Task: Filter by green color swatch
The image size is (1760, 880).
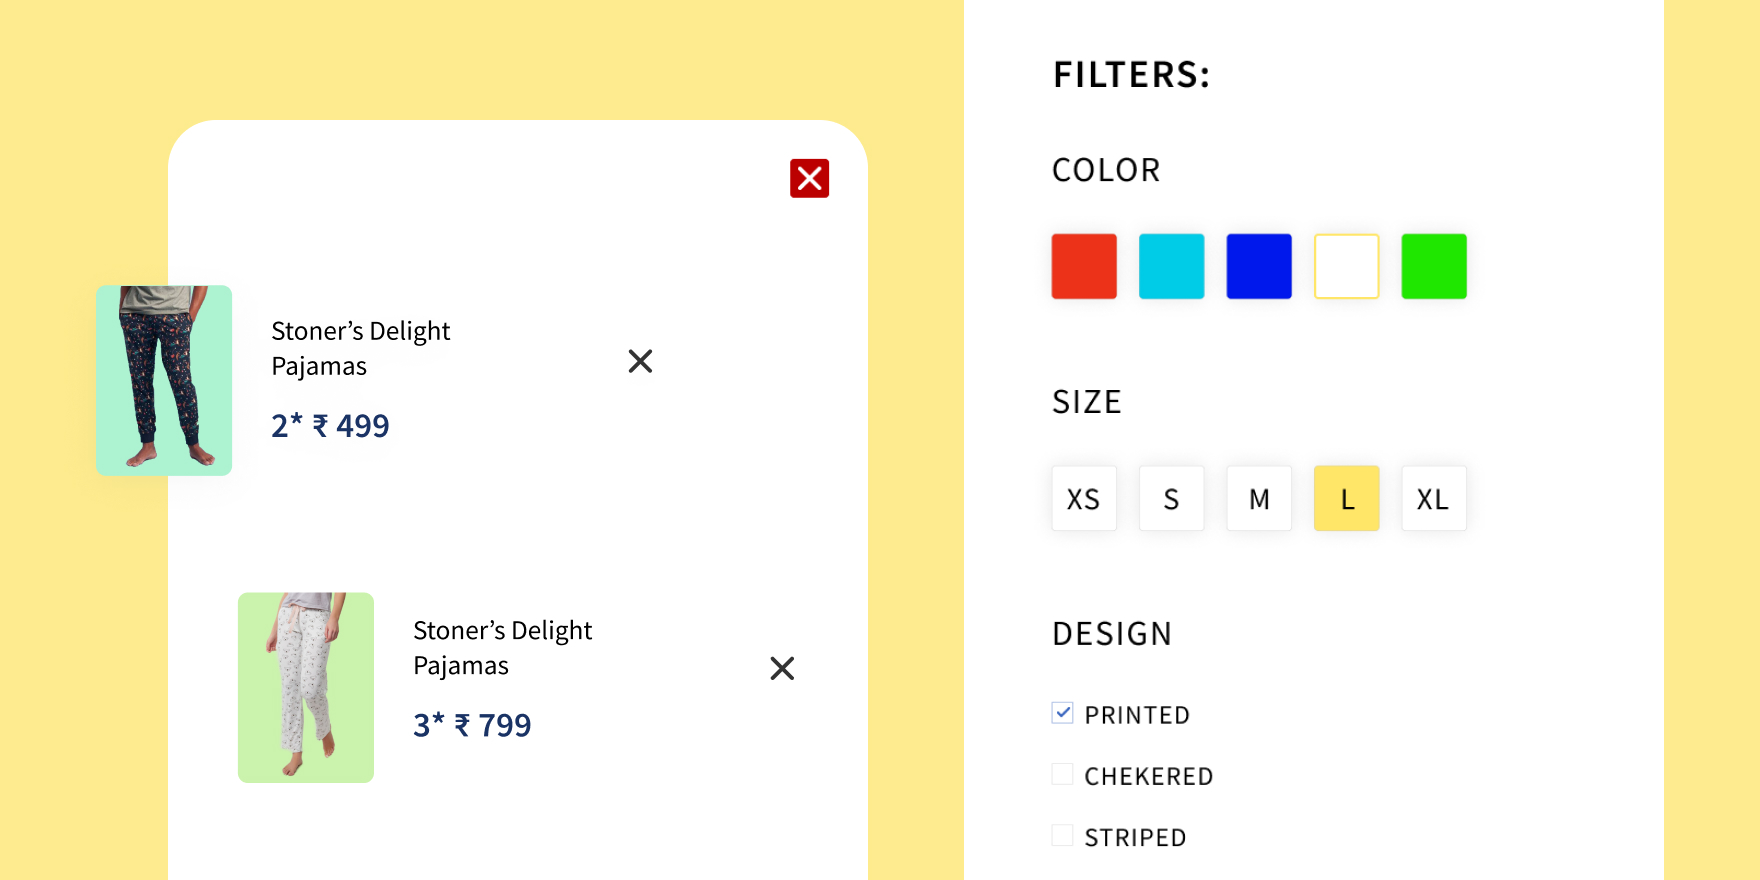Action: pos(1434,266)
